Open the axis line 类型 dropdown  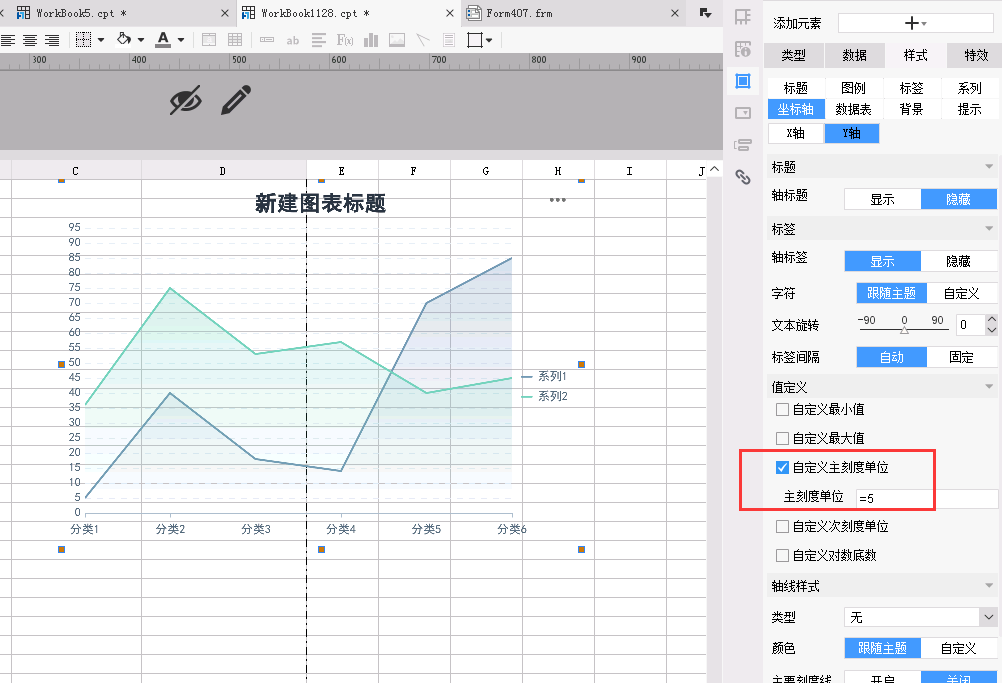coord(920,617)
